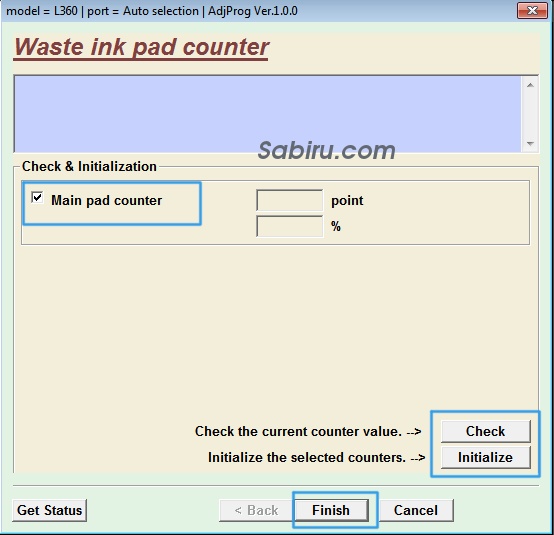Click the Get Status button
The image size is (554, 535).
(49, 510)
